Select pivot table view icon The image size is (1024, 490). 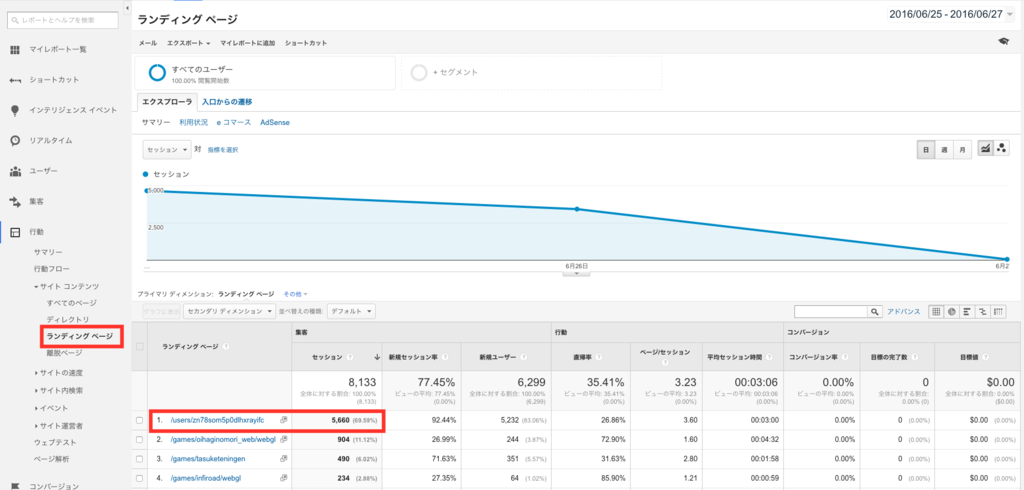[x=999, y=312]
